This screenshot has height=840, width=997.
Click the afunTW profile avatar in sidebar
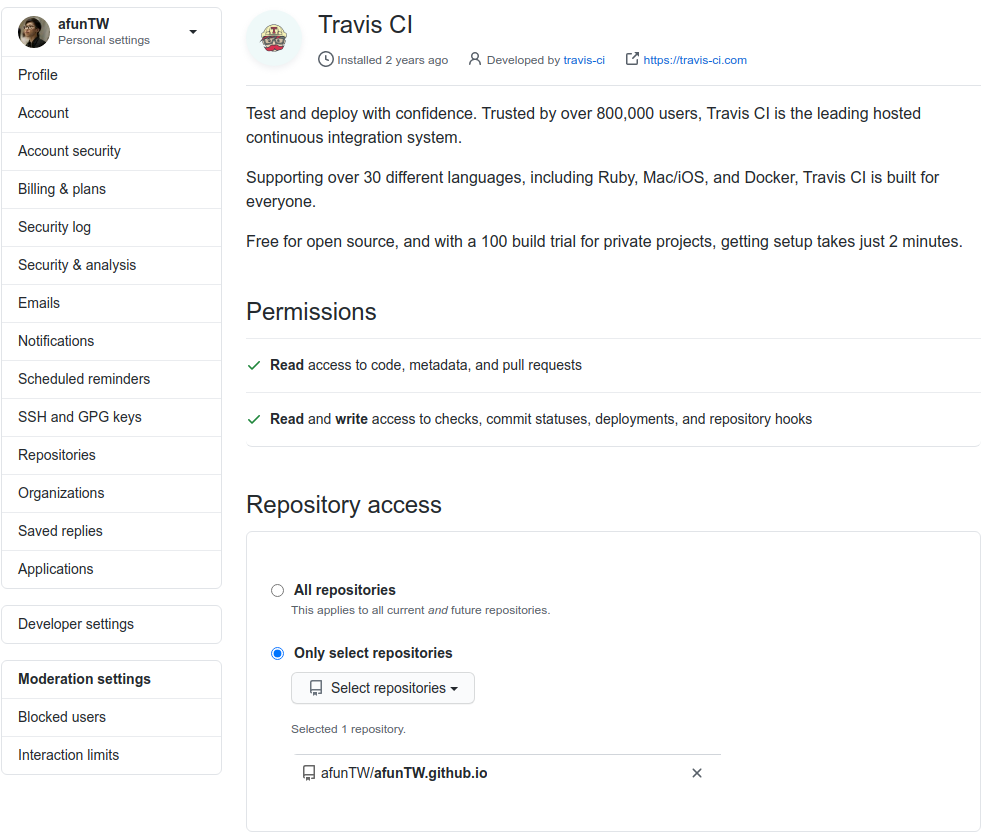click(33, 31)
